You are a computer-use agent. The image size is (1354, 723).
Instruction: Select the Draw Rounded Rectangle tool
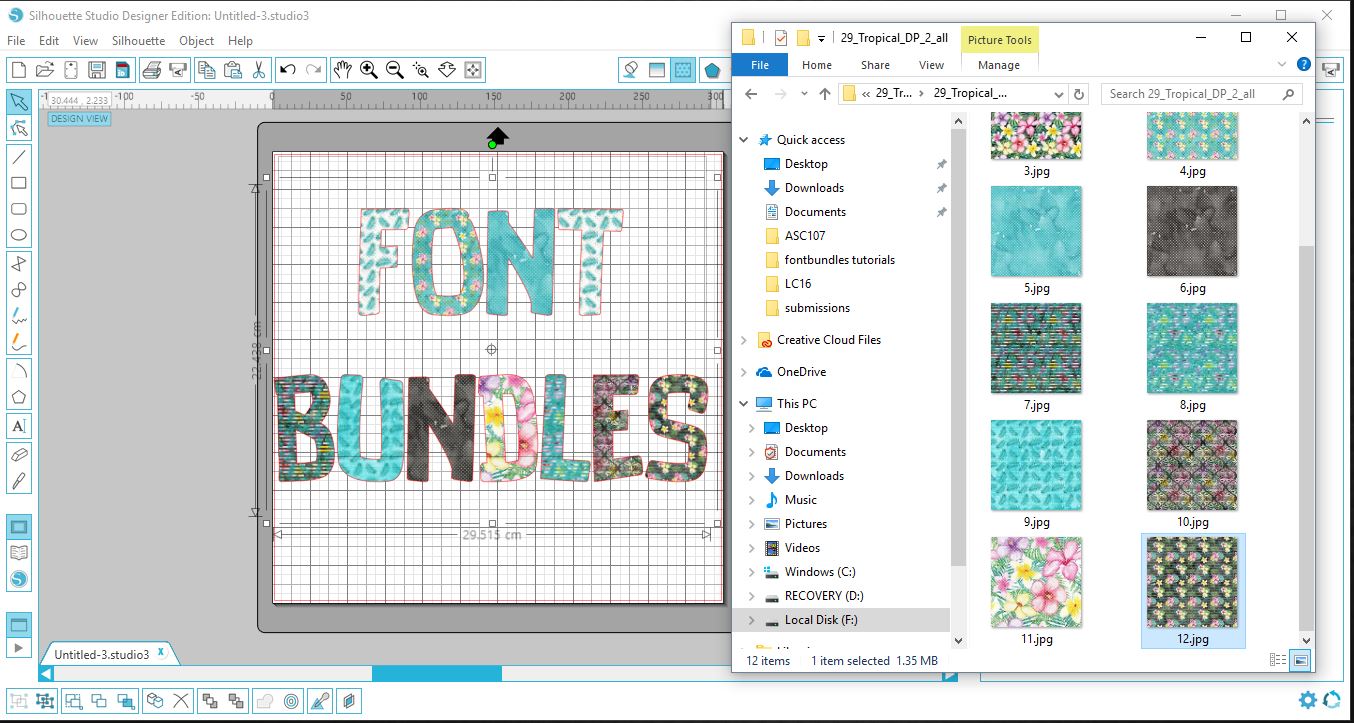pyautogui.click(x=17, y=209)
